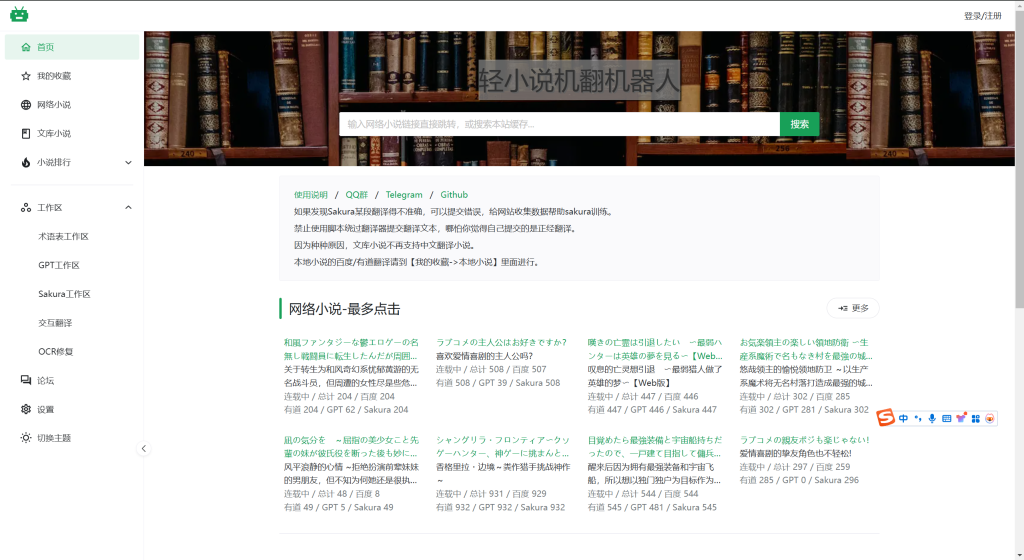
Task: Collapse the 工作区 section chevron
Action: click(x=128, y=208)
